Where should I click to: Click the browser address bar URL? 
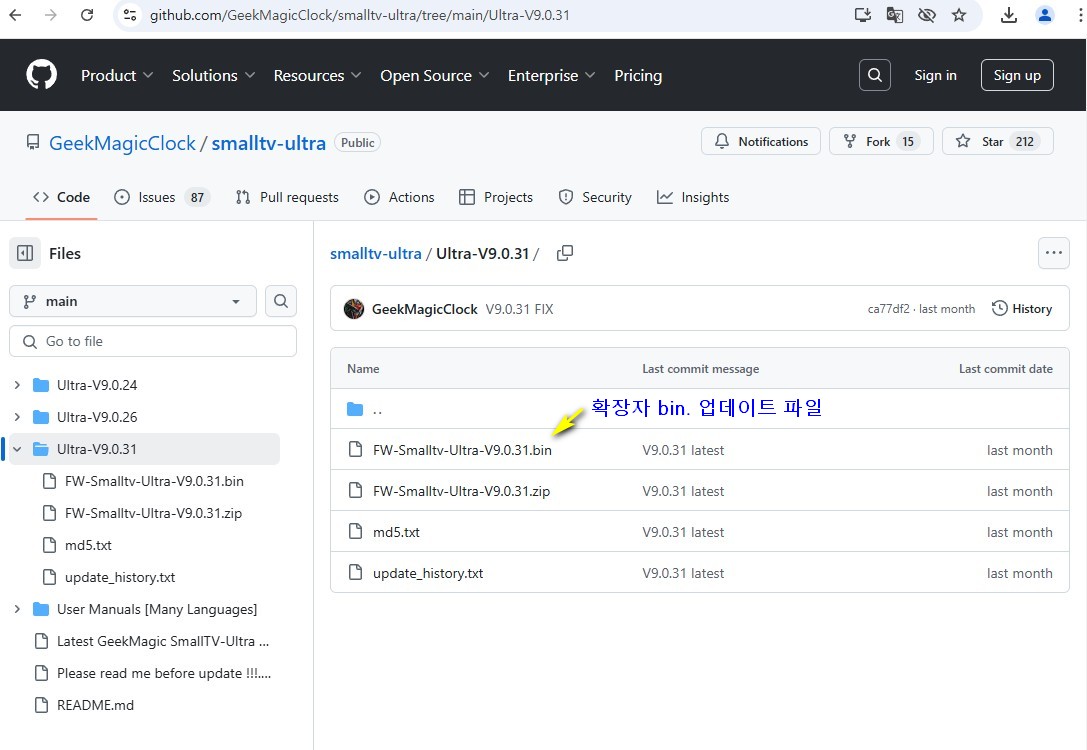(x=360, y=15)
